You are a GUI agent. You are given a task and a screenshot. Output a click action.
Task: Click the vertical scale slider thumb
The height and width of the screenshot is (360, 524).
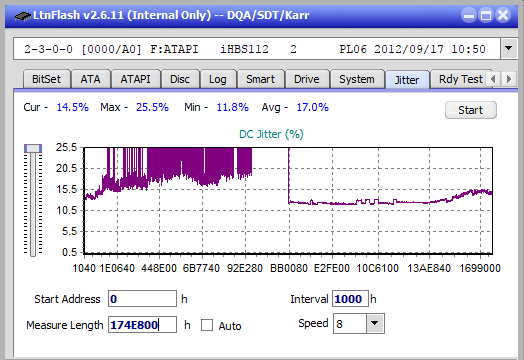(33, 148)
